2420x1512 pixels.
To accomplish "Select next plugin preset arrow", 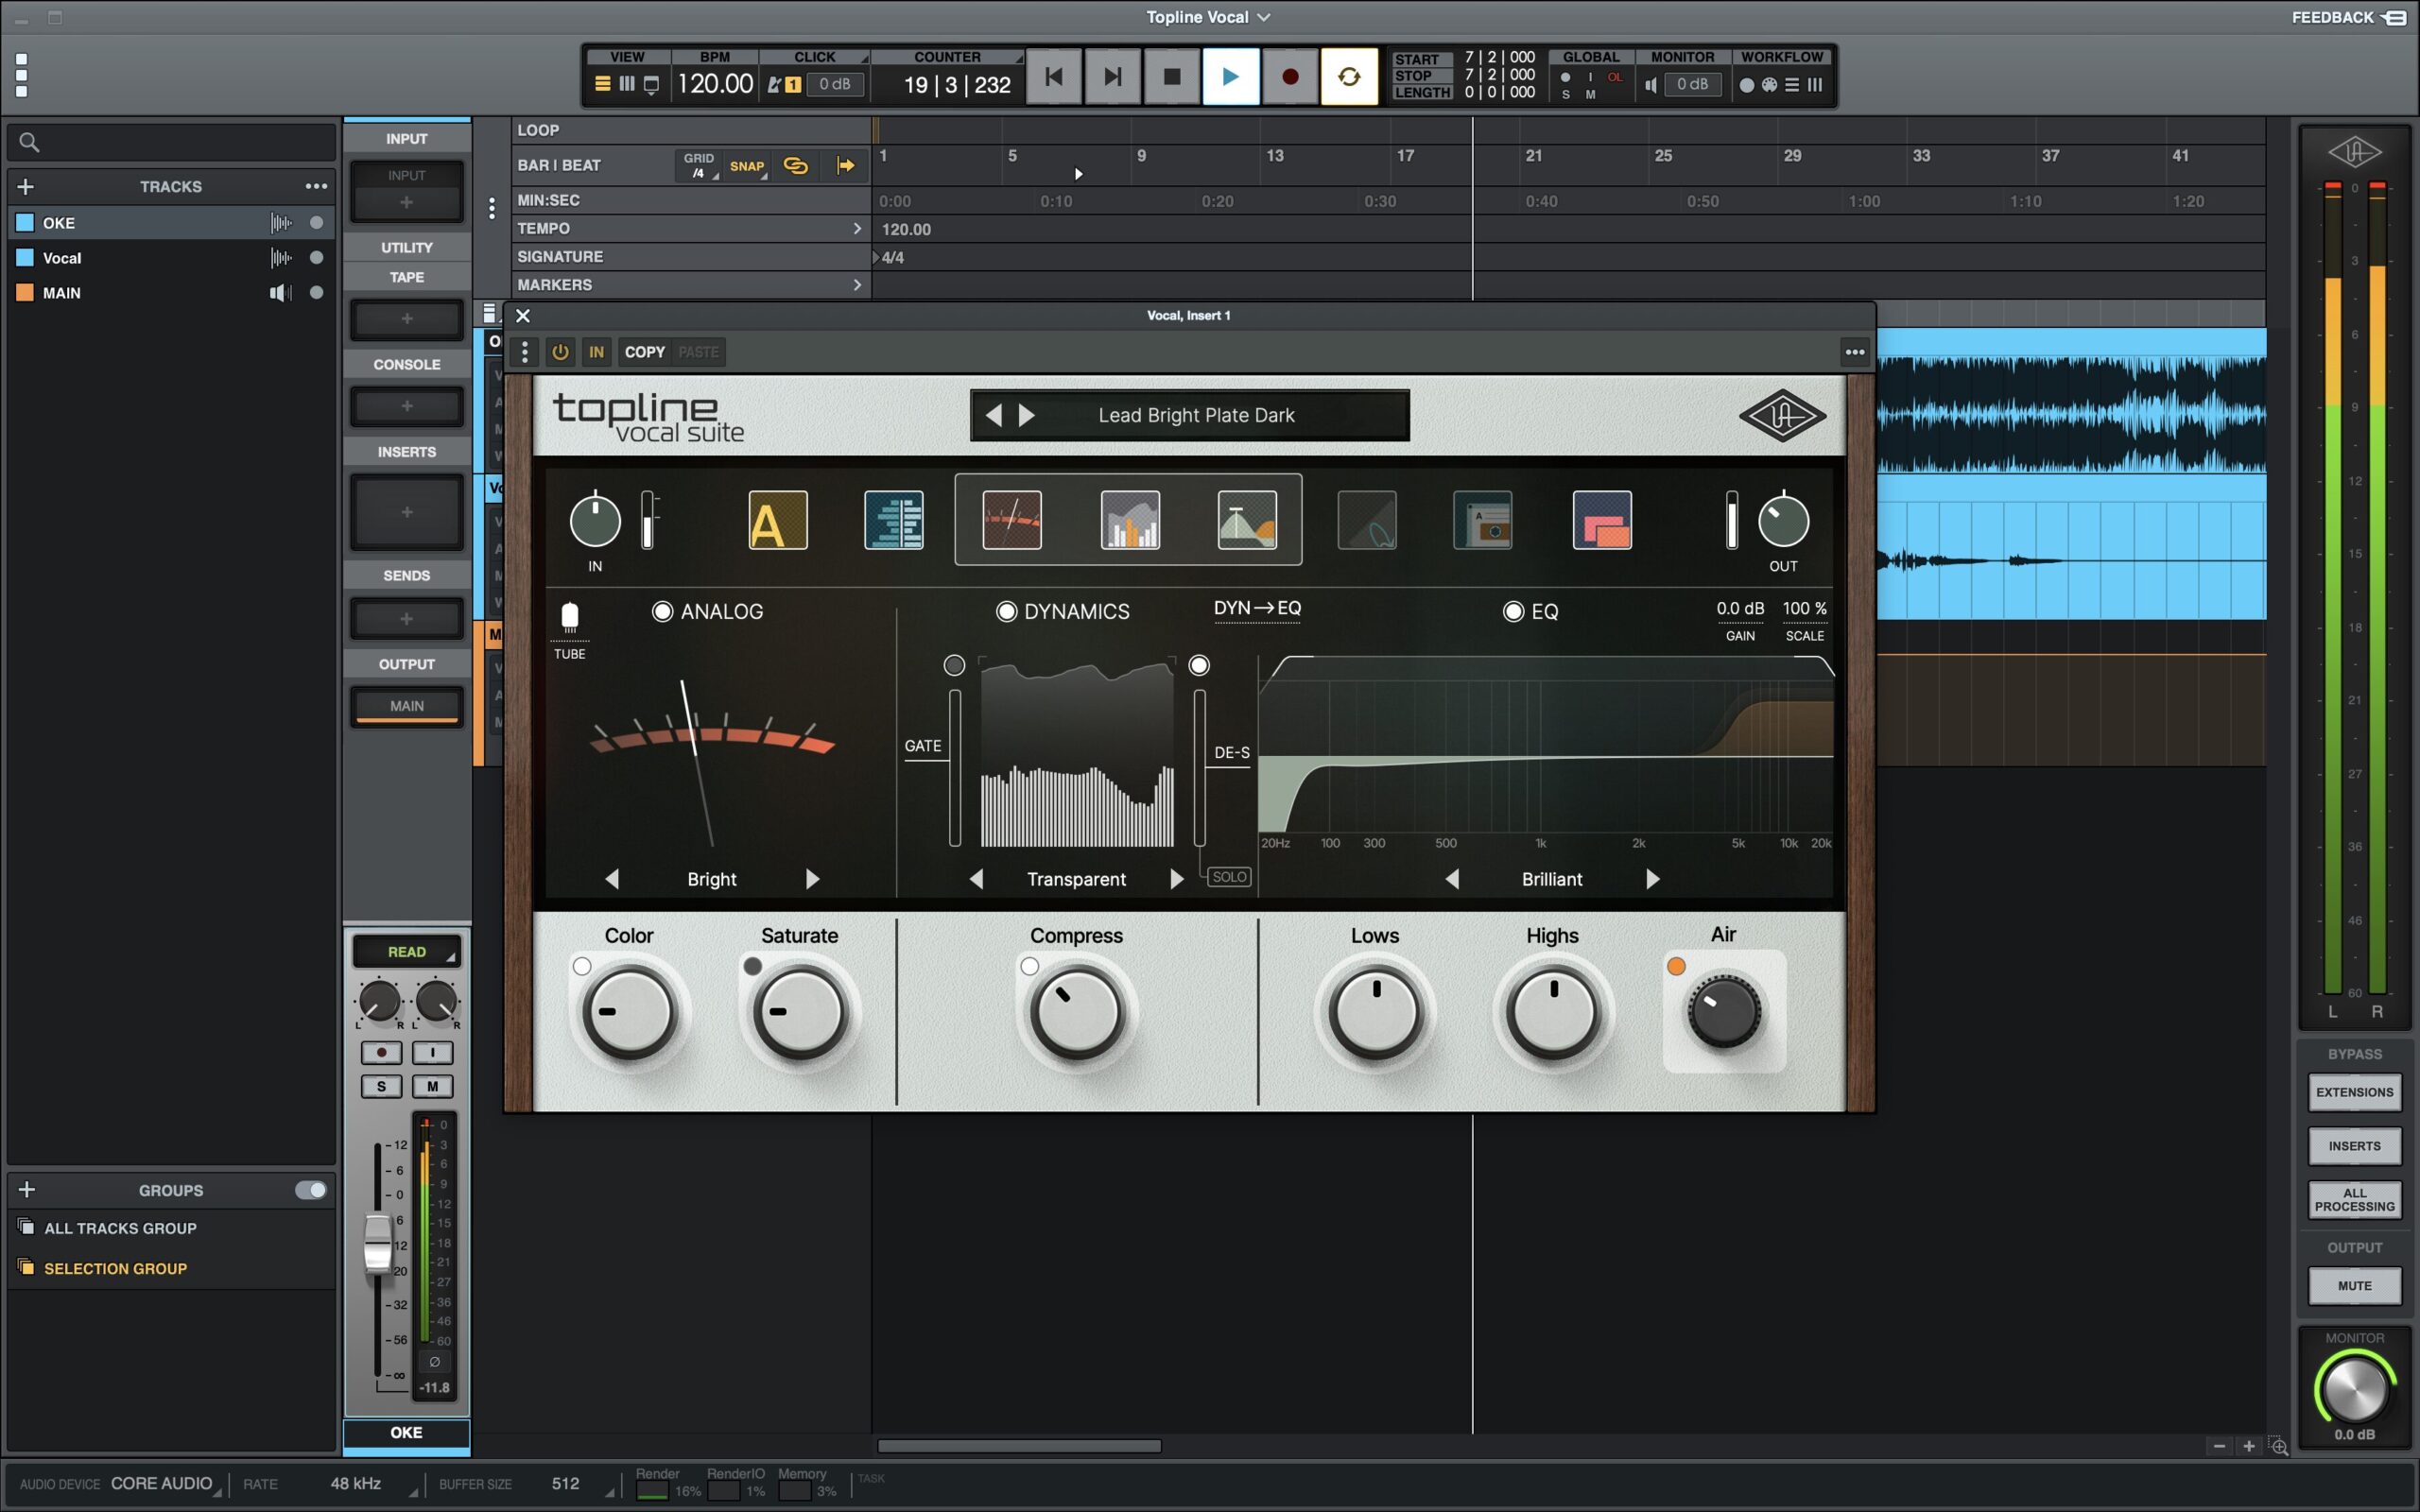I will [x=1026, y=415].
